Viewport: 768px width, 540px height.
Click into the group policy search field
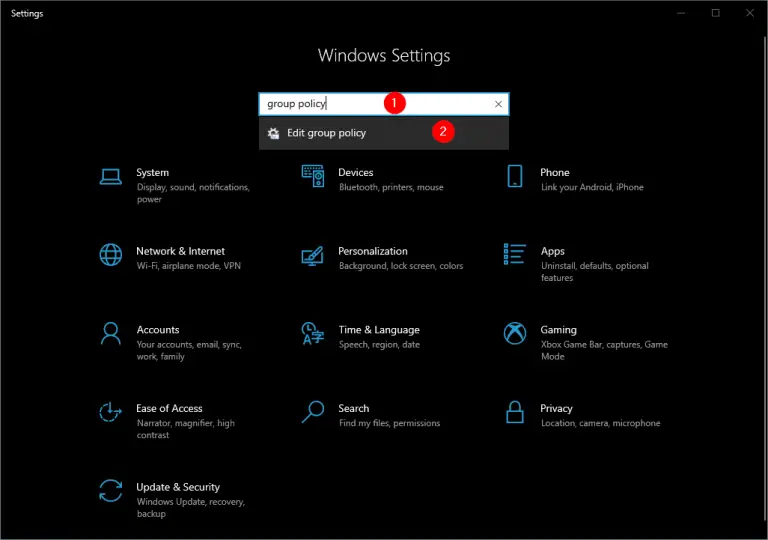click(384, 104)
